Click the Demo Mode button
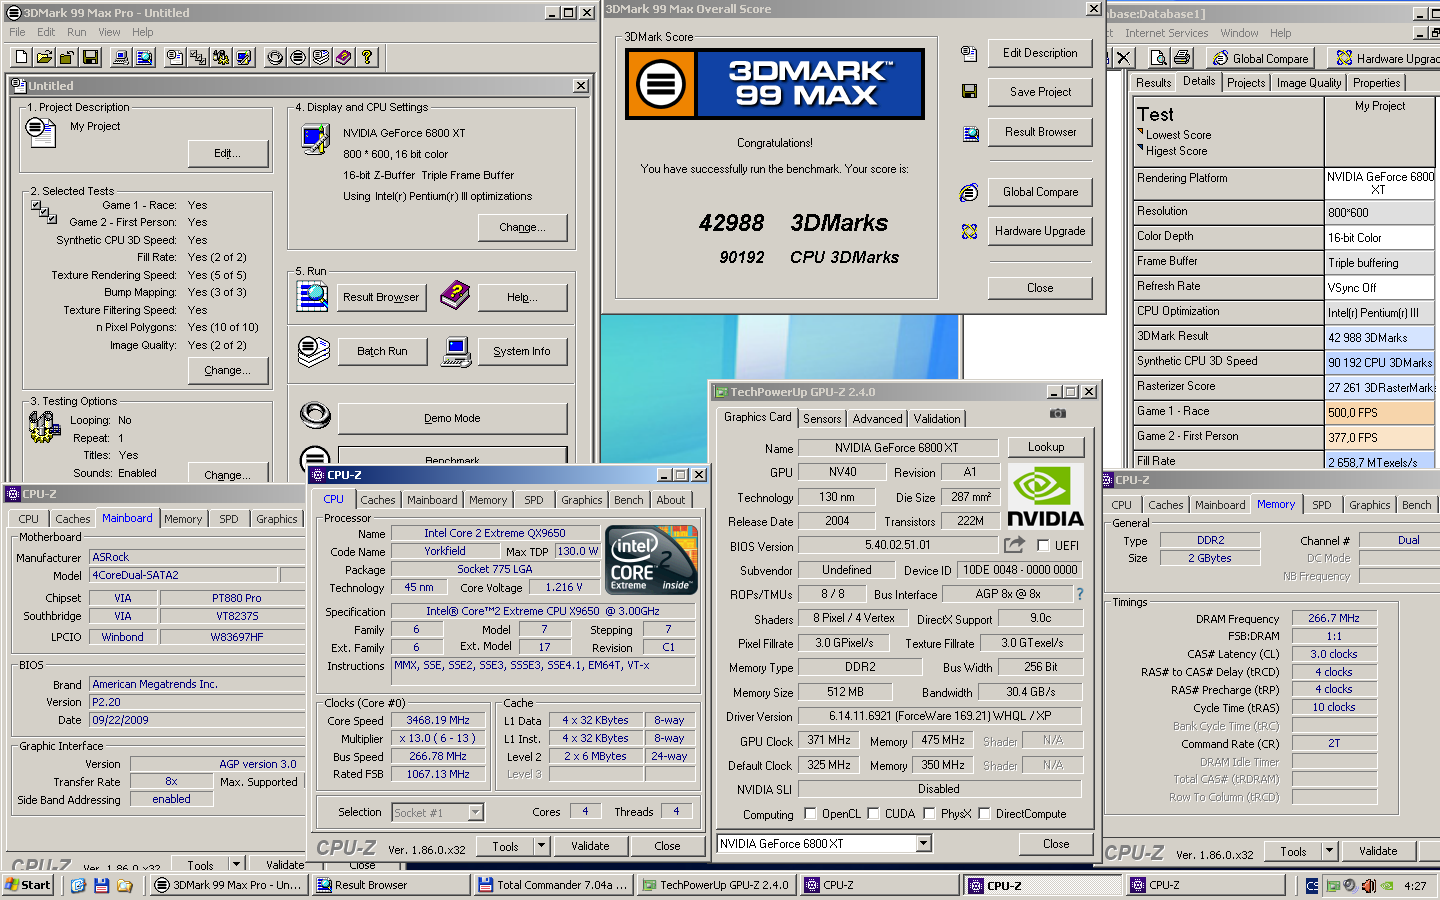 [x=452, y=418]
